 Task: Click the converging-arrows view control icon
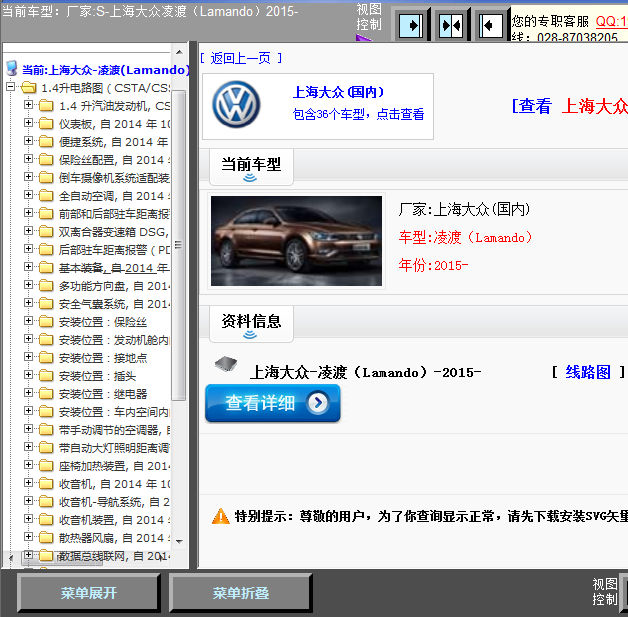pos(451,26)
